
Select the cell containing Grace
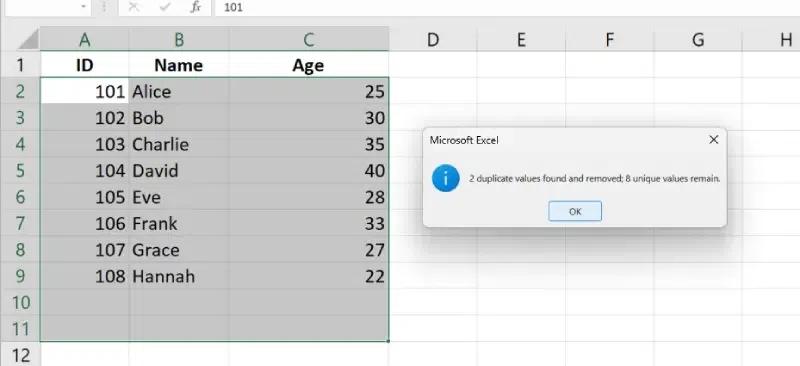pos(179,250)
